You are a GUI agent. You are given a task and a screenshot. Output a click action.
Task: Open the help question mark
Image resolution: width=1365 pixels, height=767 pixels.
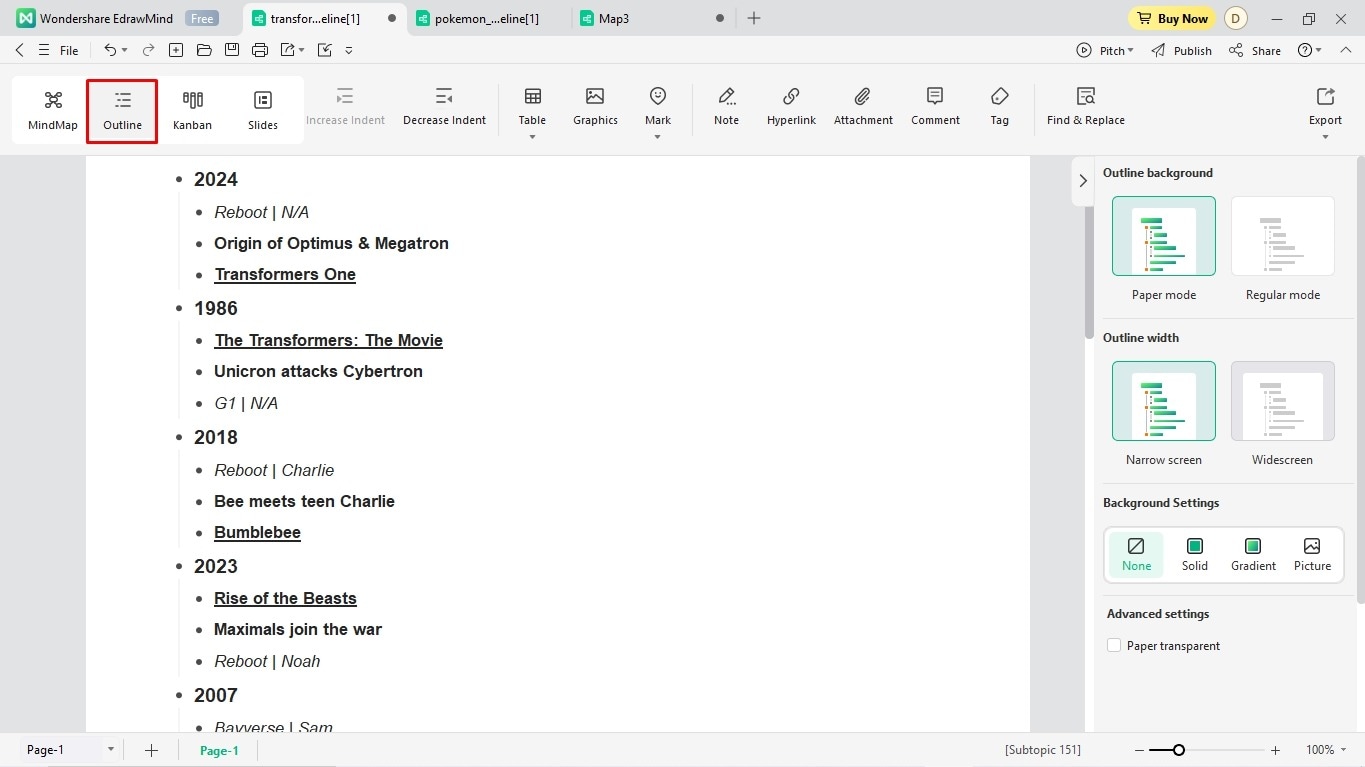tap(1305, 50)
